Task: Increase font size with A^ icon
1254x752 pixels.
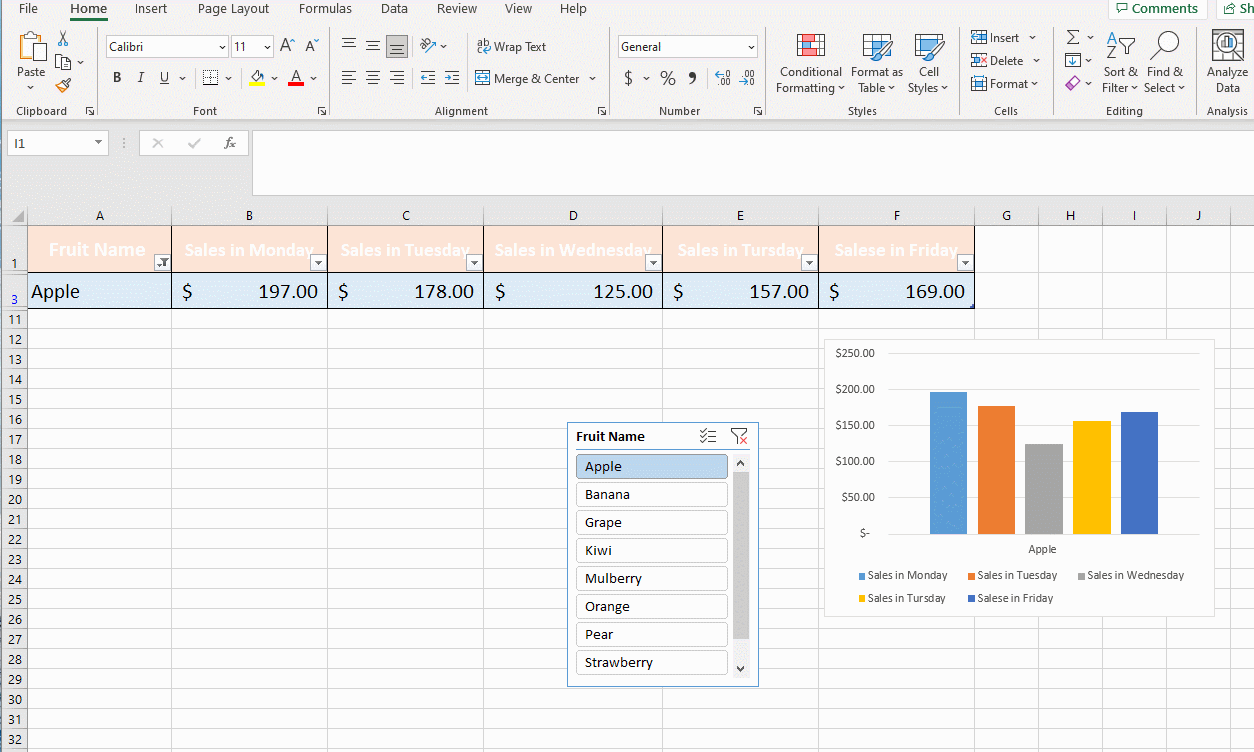Action: pos(287,46)
